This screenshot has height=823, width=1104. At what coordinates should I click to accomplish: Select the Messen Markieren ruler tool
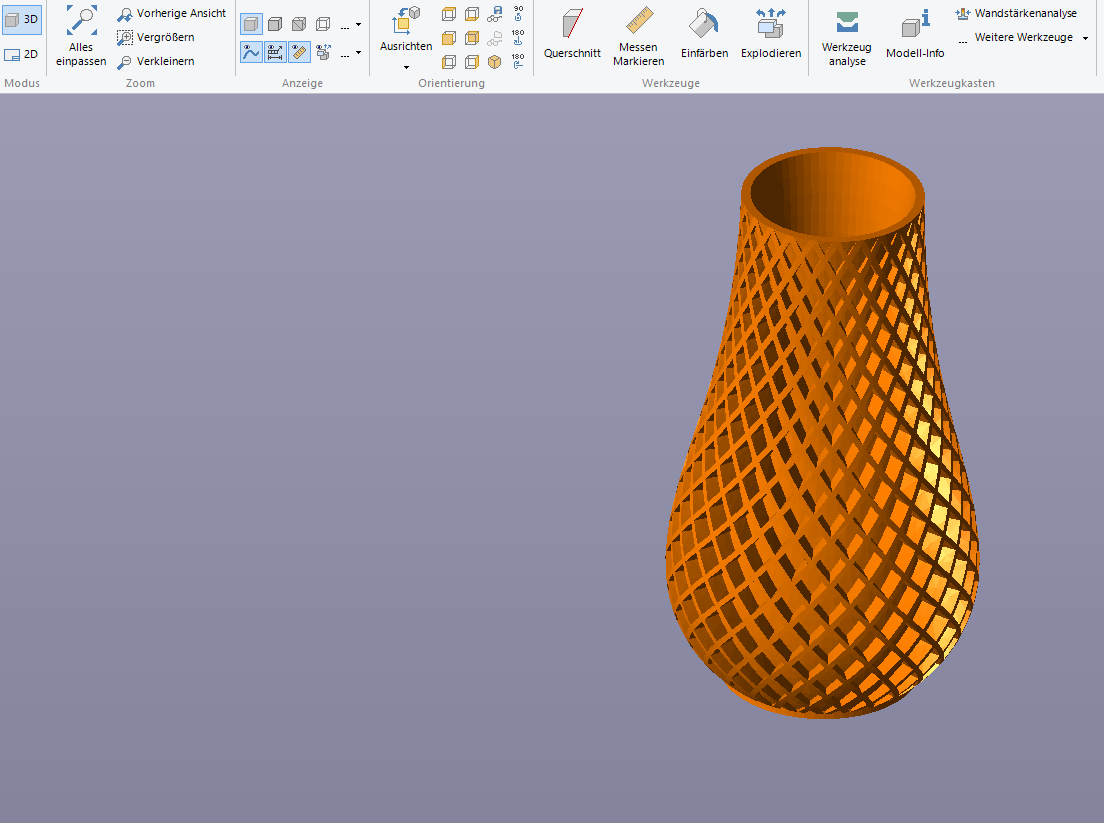point(638,35)
